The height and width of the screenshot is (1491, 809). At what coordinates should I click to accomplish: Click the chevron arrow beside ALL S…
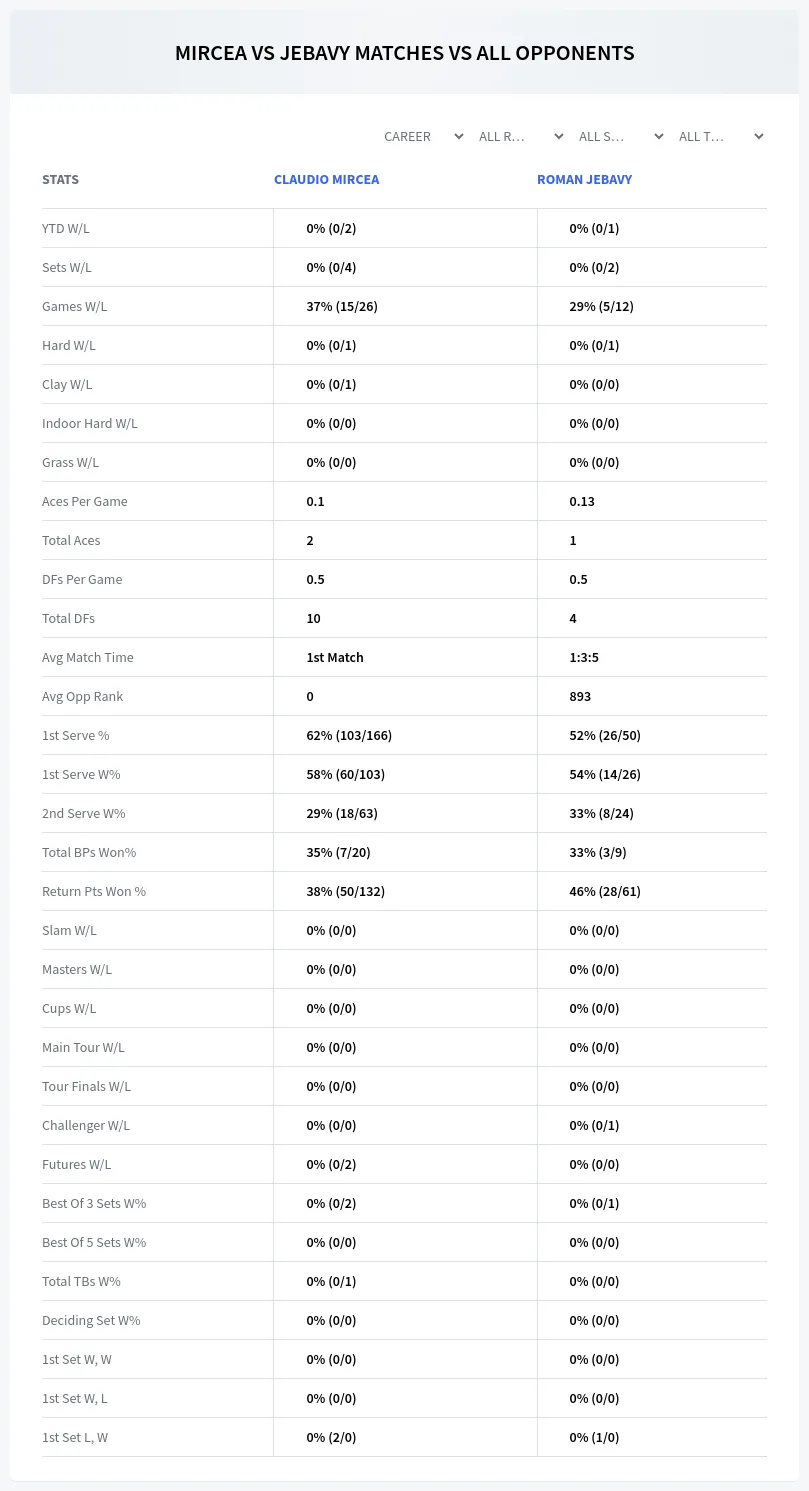(659, 136)
